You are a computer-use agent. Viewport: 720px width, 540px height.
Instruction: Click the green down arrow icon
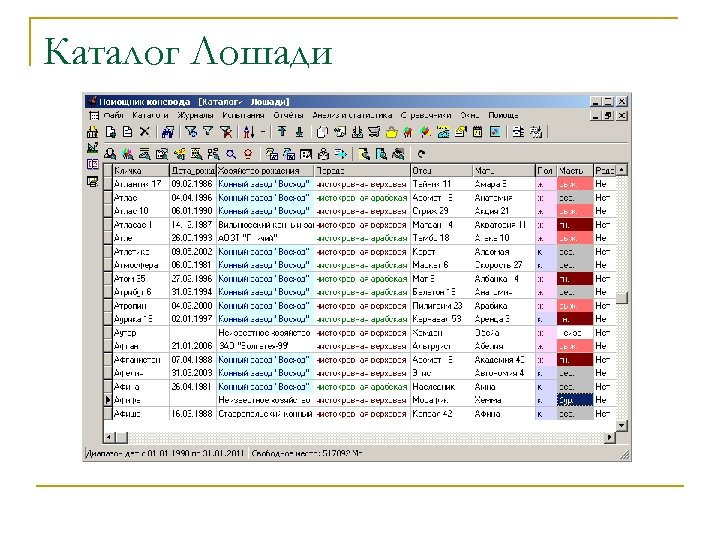point(299,132)
